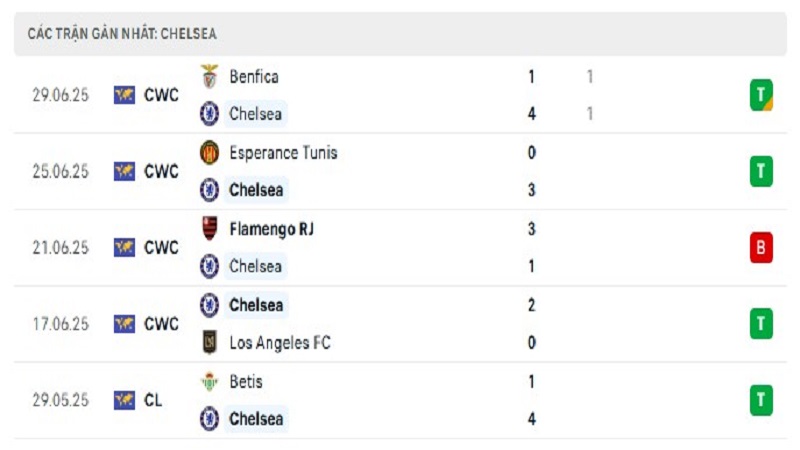Open the Betis team link
800x450 pixels.
click(x=246, y=382)
